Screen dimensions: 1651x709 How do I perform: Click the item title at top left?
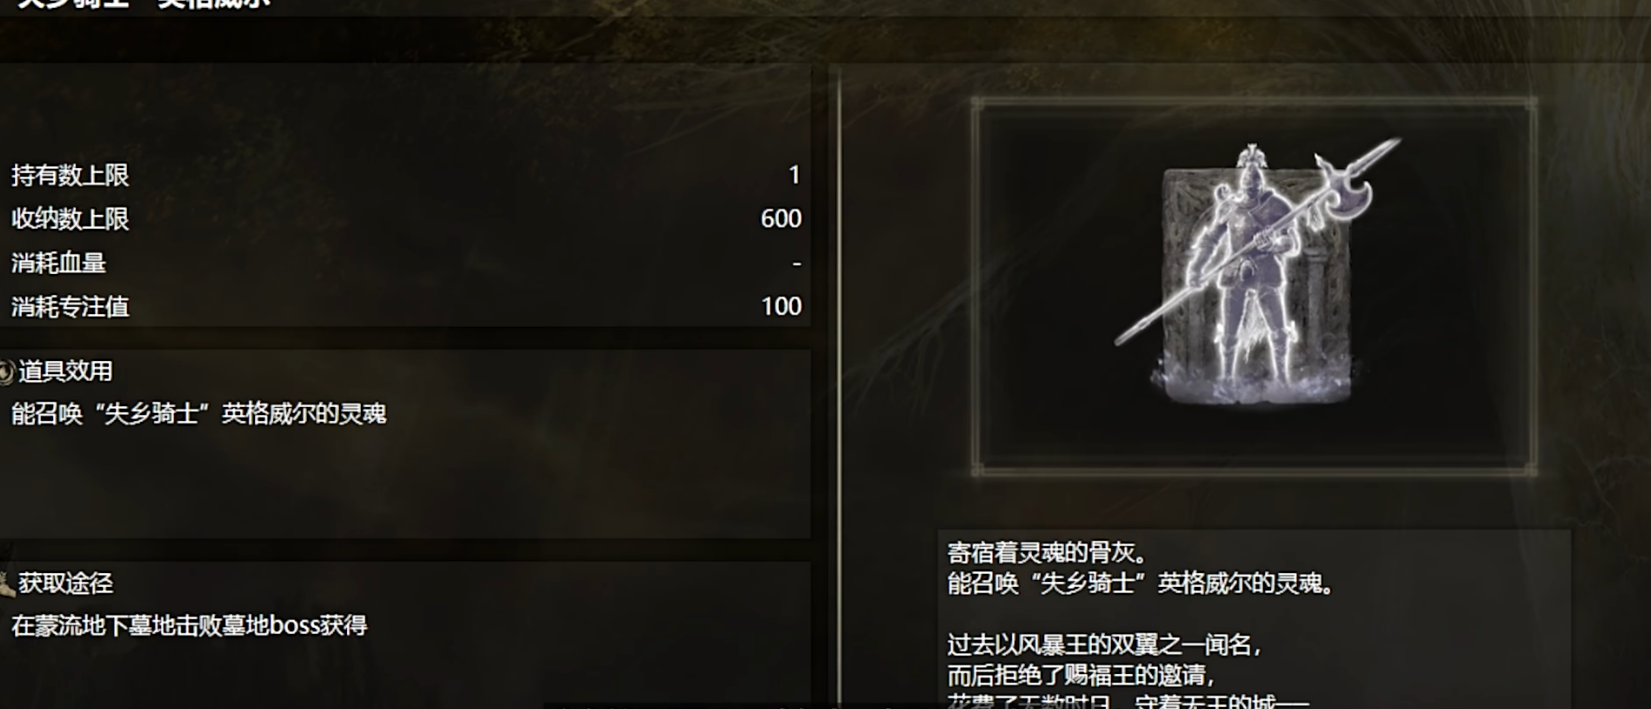click(145, 3)
